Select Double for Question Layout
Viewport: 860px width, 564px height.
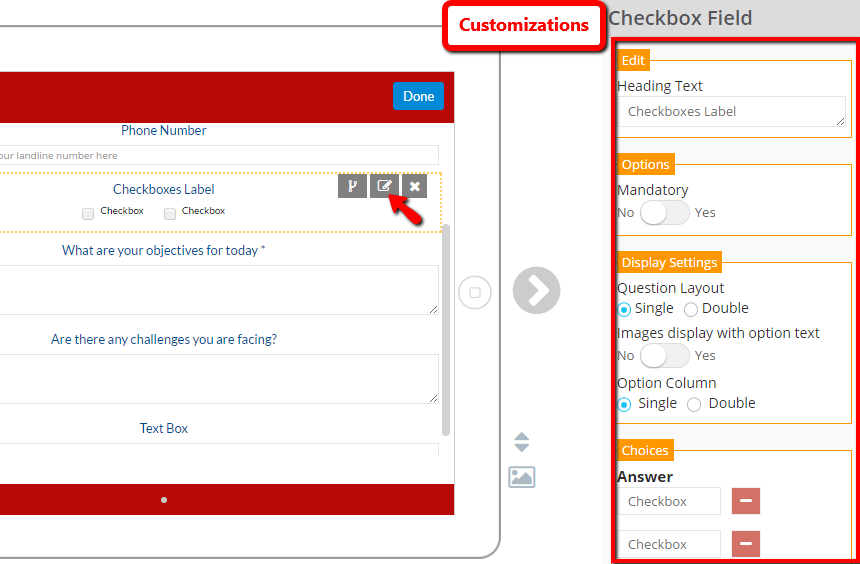tap(691, 309)
